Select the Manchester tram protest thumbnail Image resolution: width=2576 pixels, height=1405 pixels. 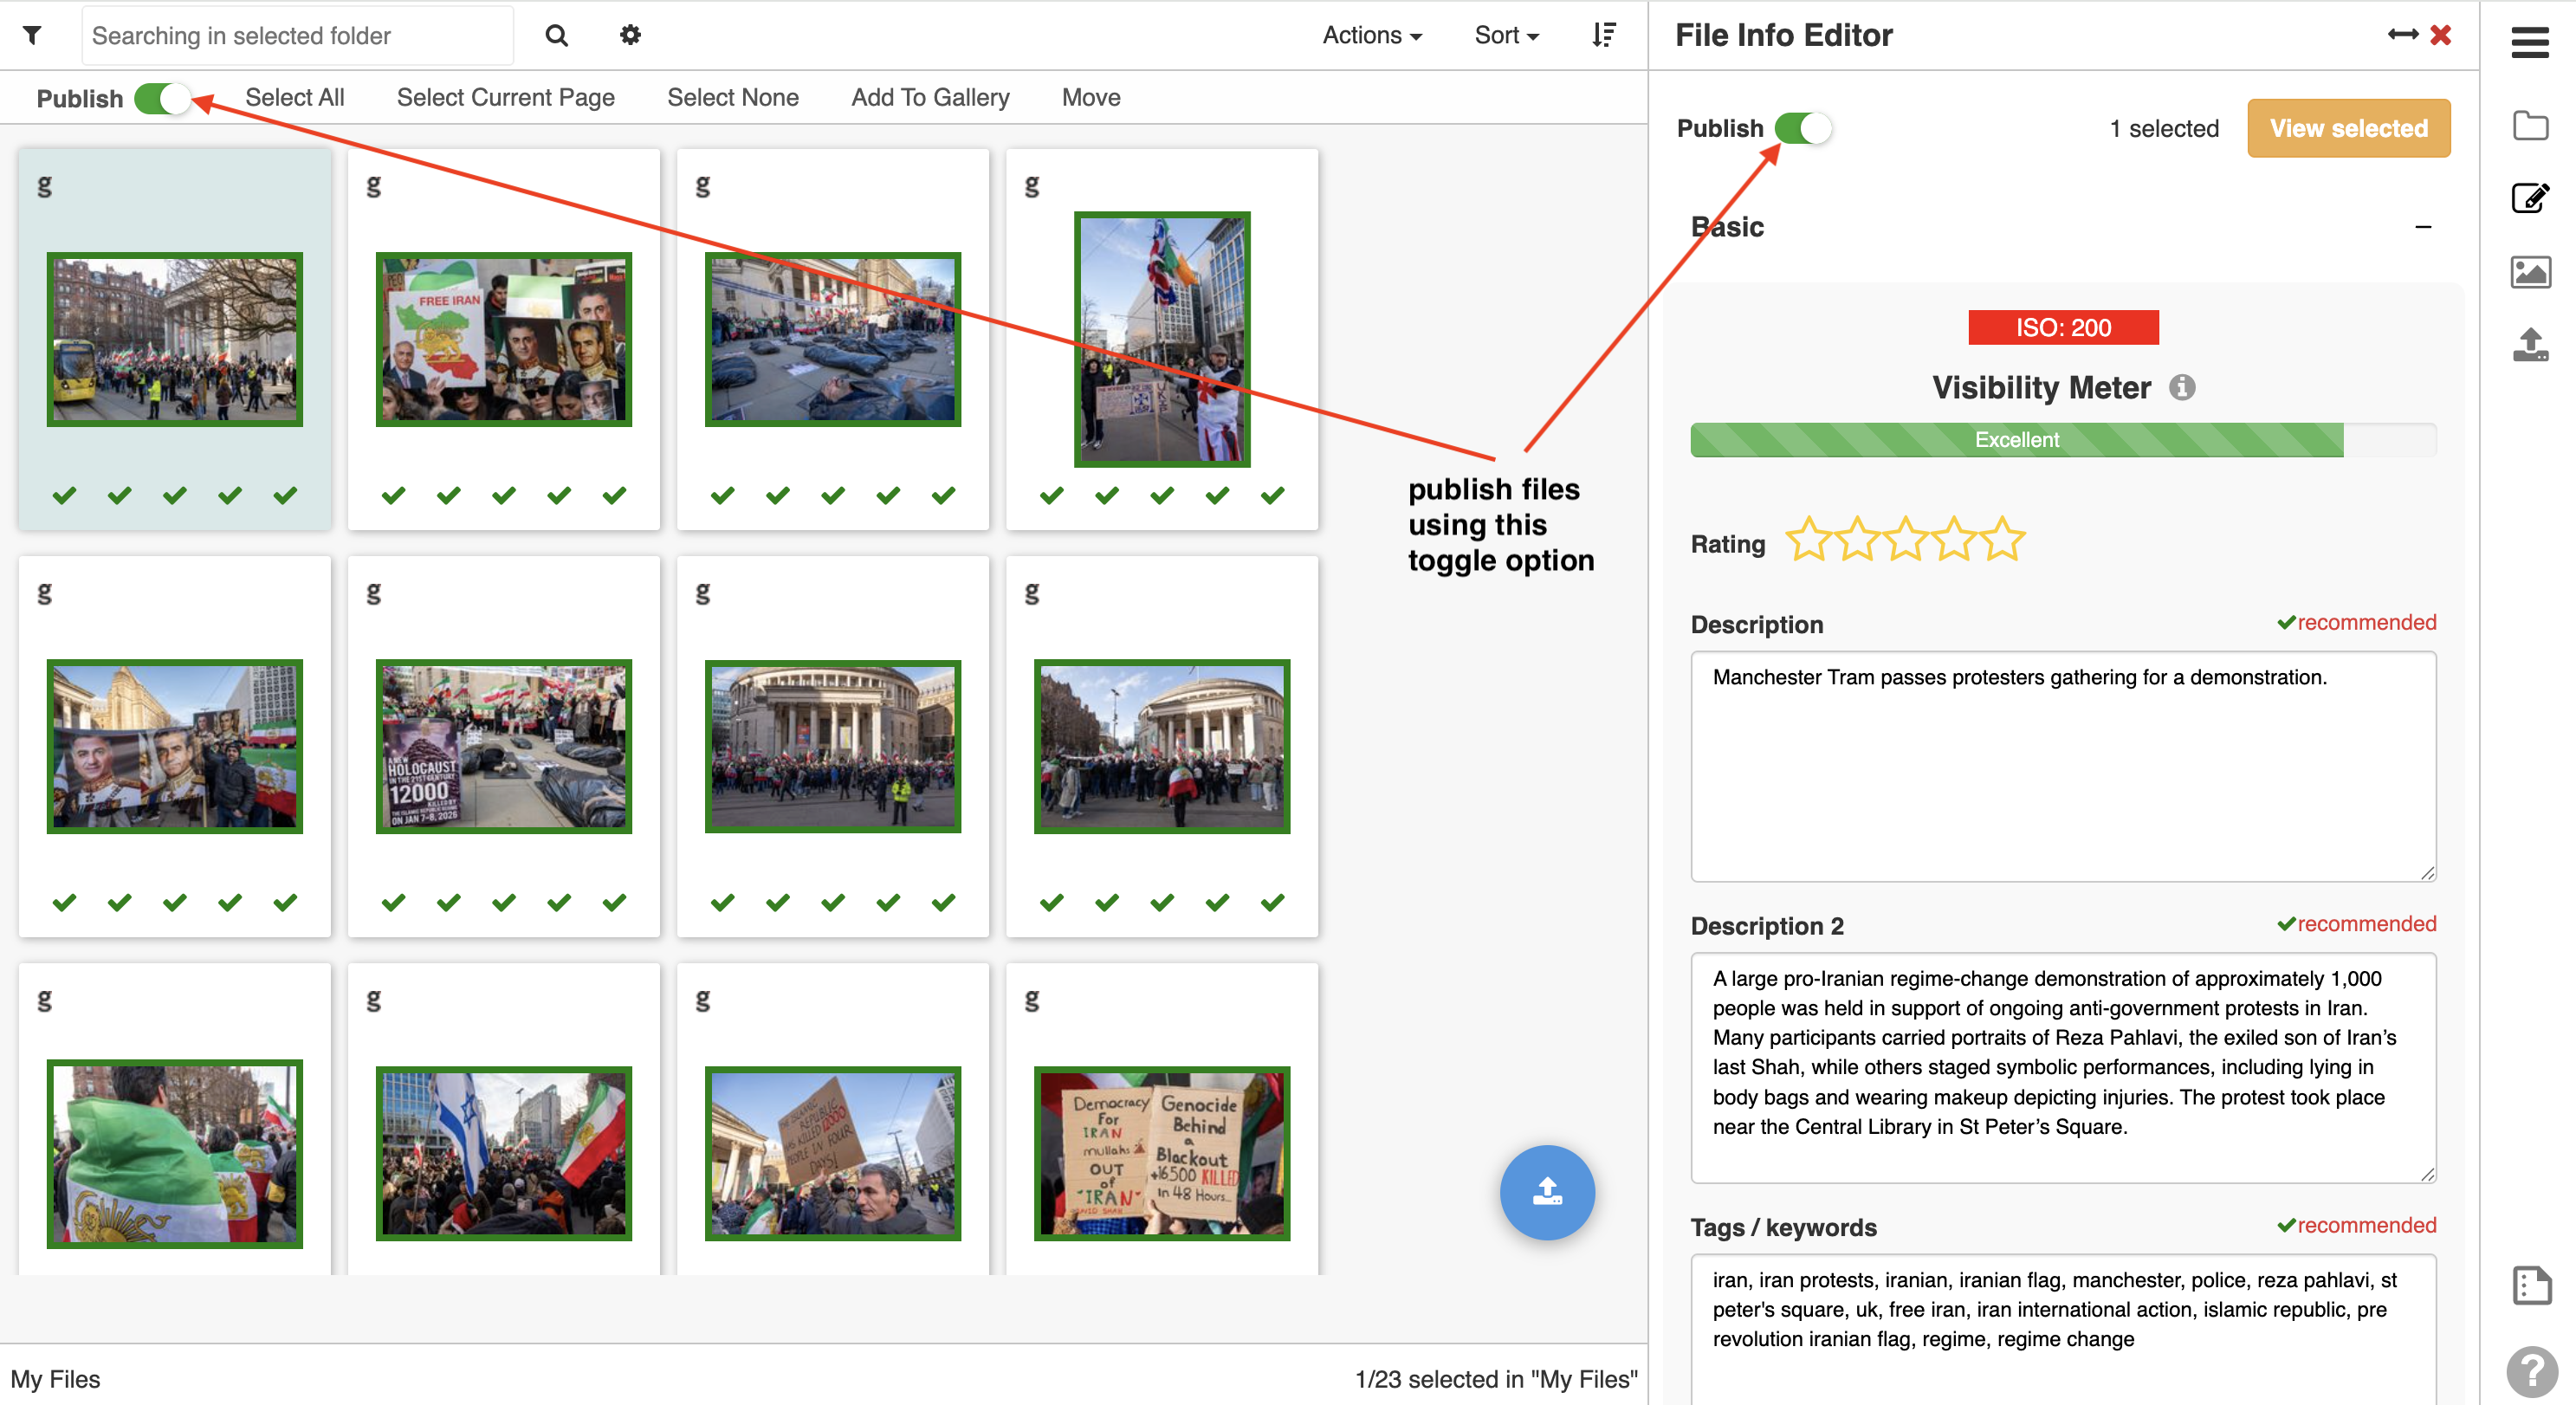[x=174, y=339]
